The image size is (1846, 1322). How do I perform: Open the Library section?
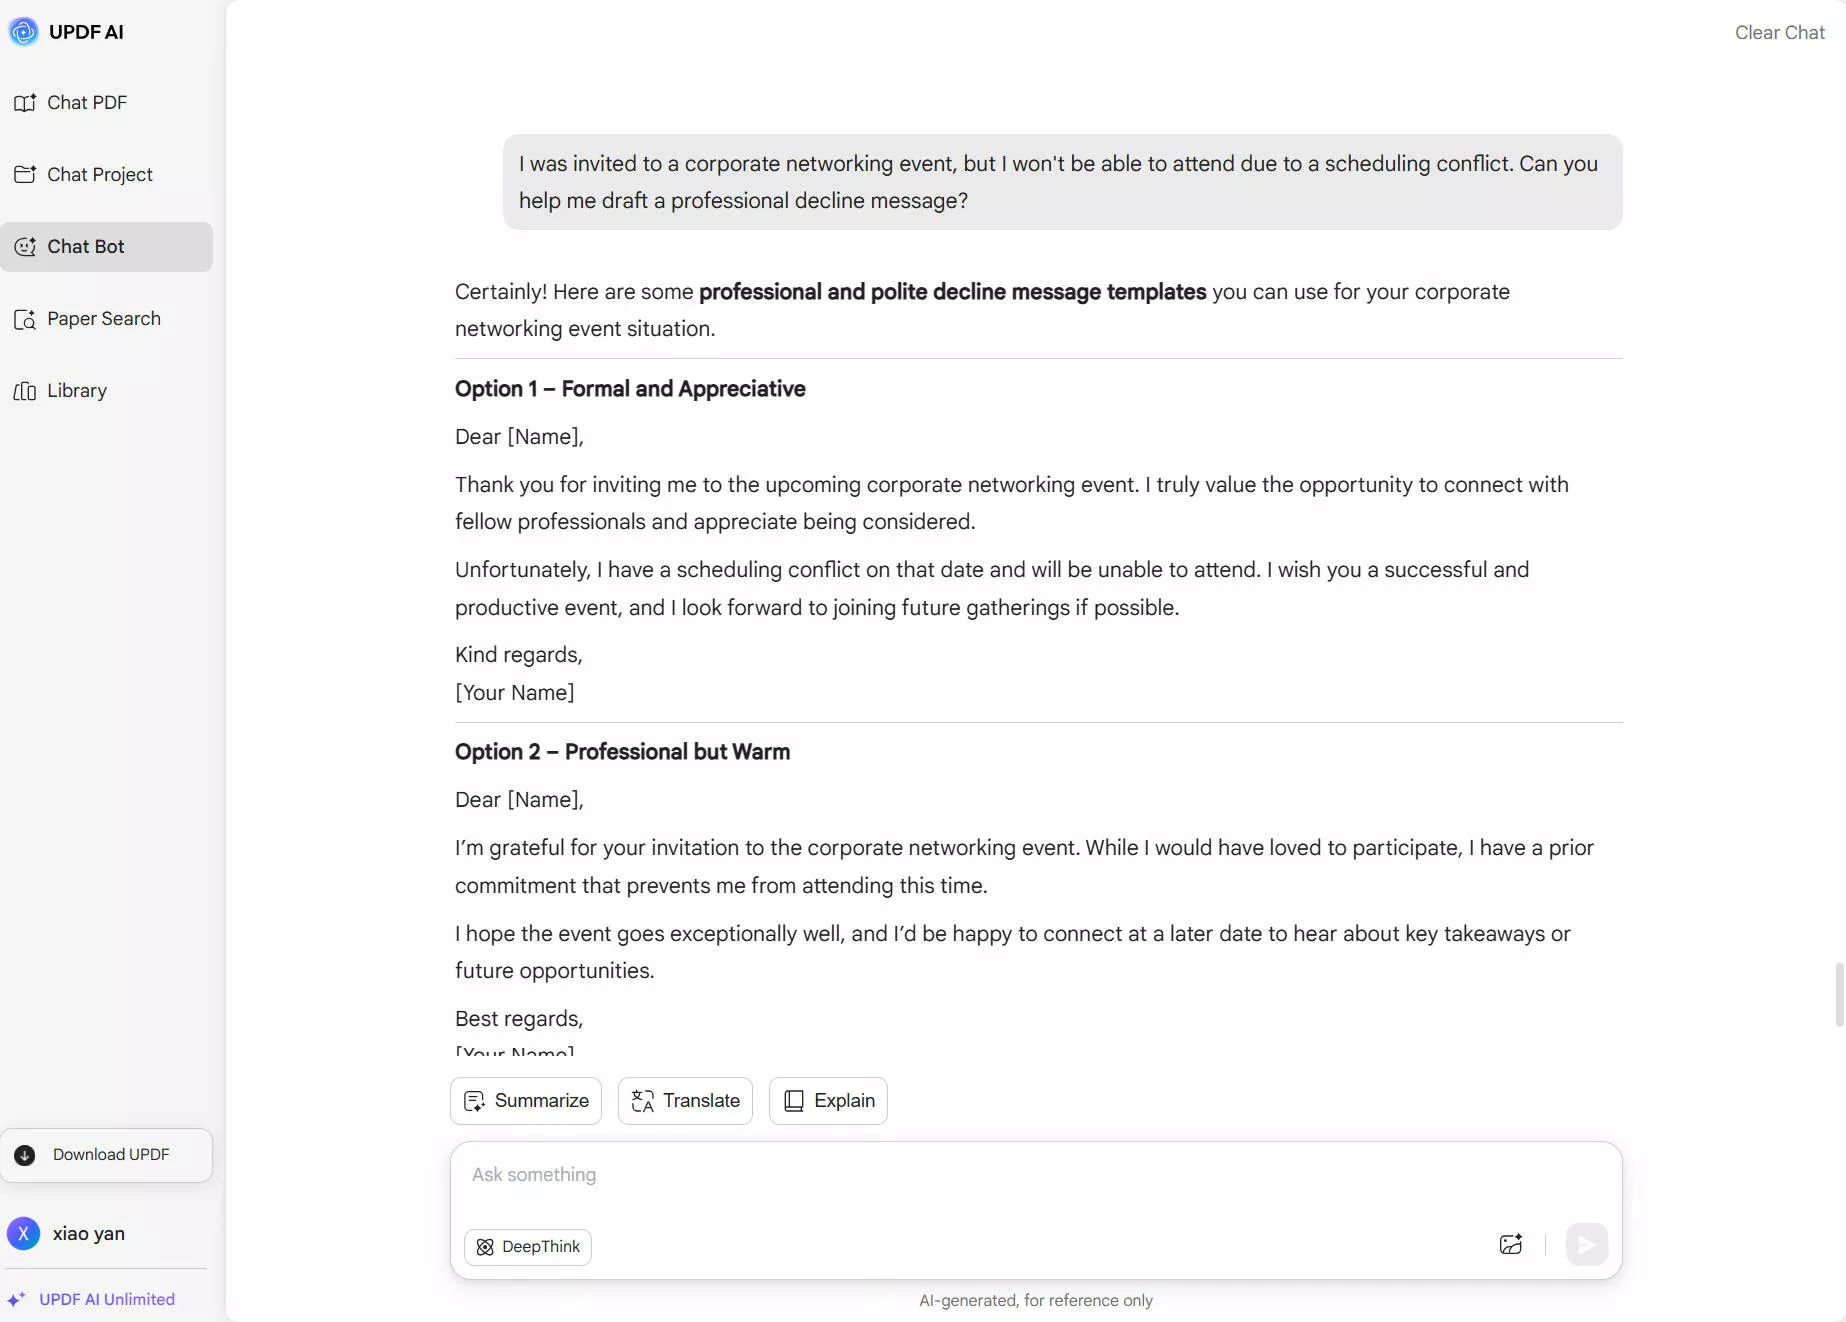click(x=77, y=390)
